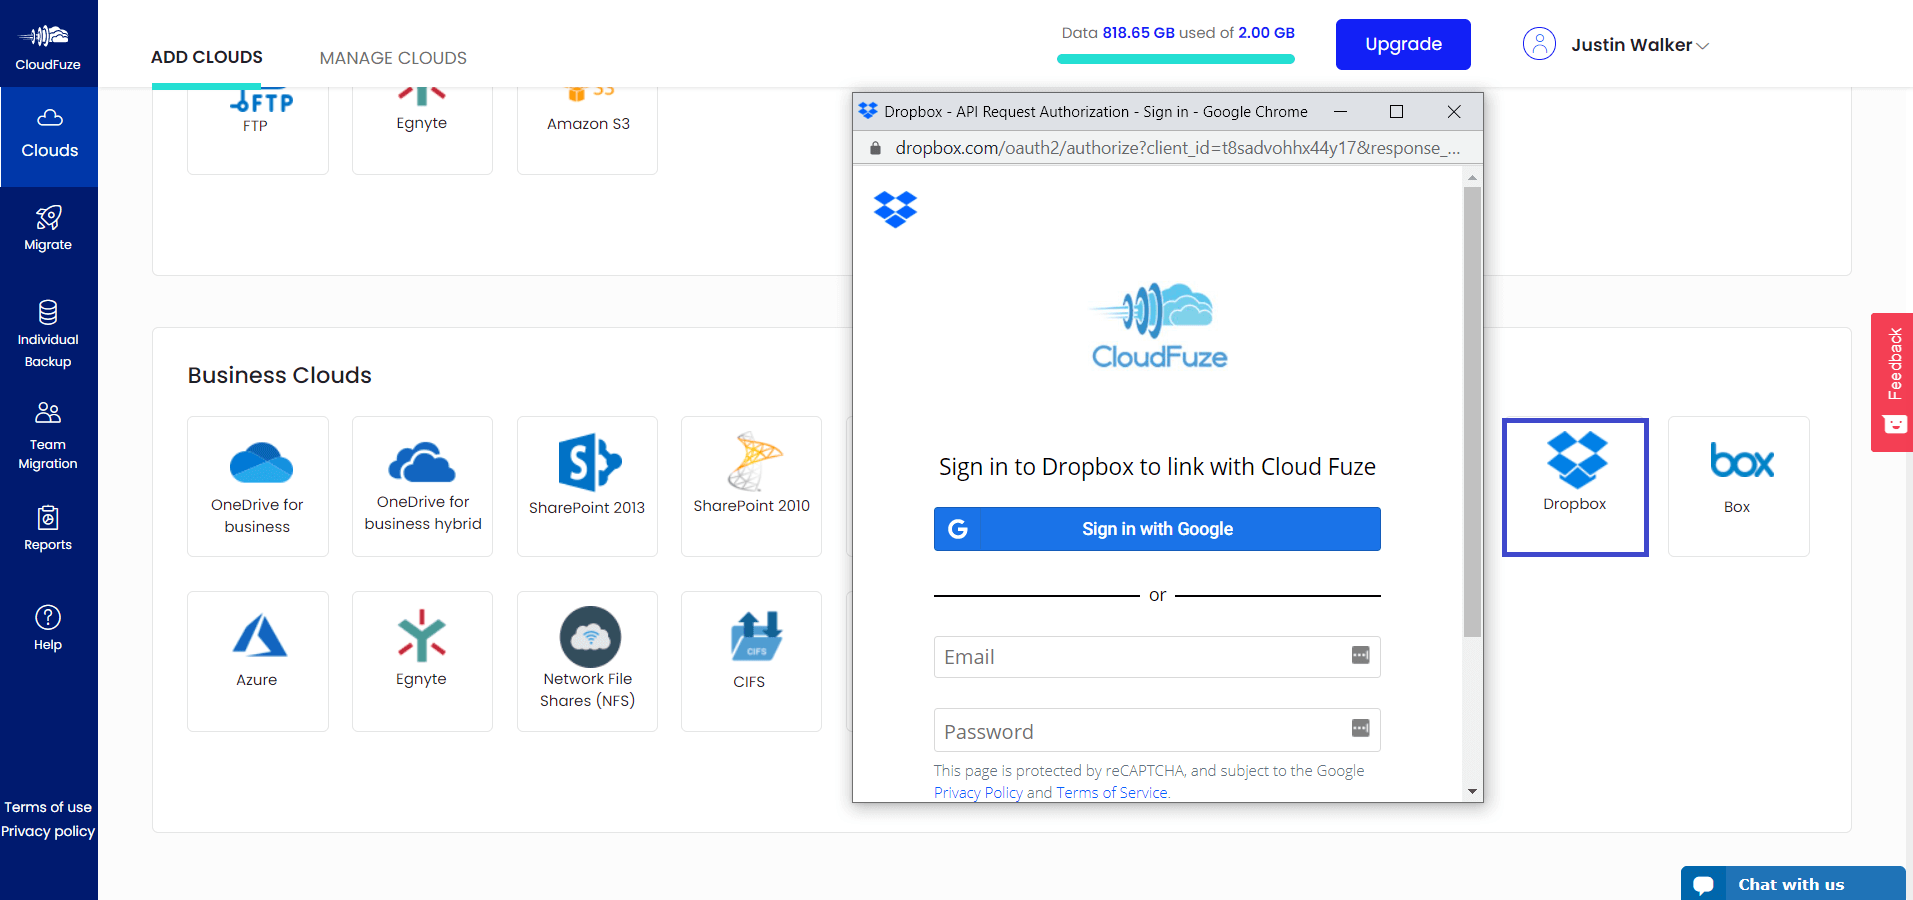Click the CloudFuze logo in sidebar
The image size is (1913, 900).
click(x=48, y=46)
